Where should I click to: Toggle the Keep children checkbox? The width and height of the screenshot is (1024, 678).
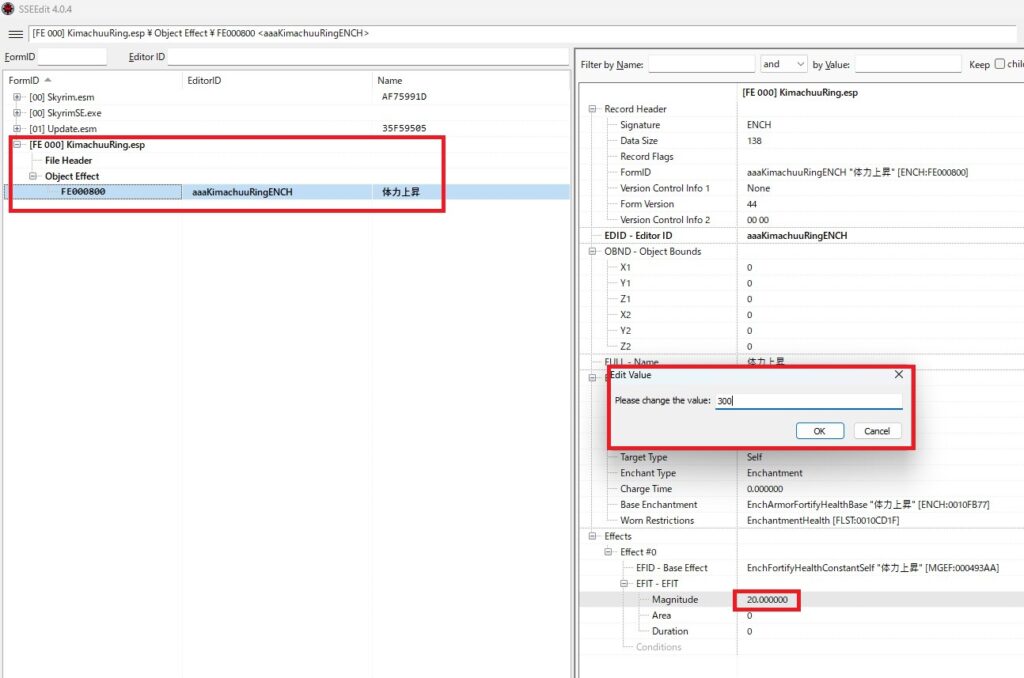1000,64
